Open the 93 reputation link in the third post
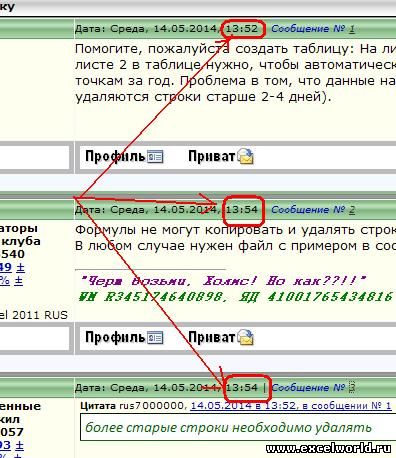The height and width of the screenshot is (458, 396). pyautogui.click(x=5, y=445)
